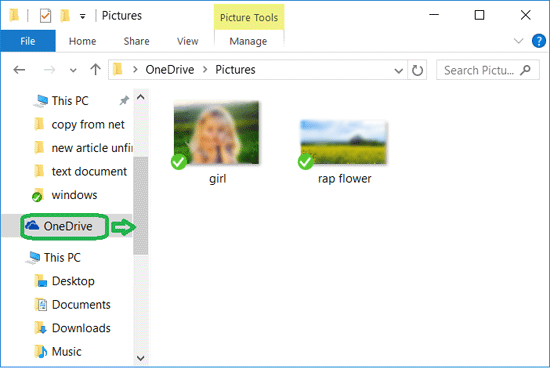Click the folder icon at title bar left

[14, 15]
